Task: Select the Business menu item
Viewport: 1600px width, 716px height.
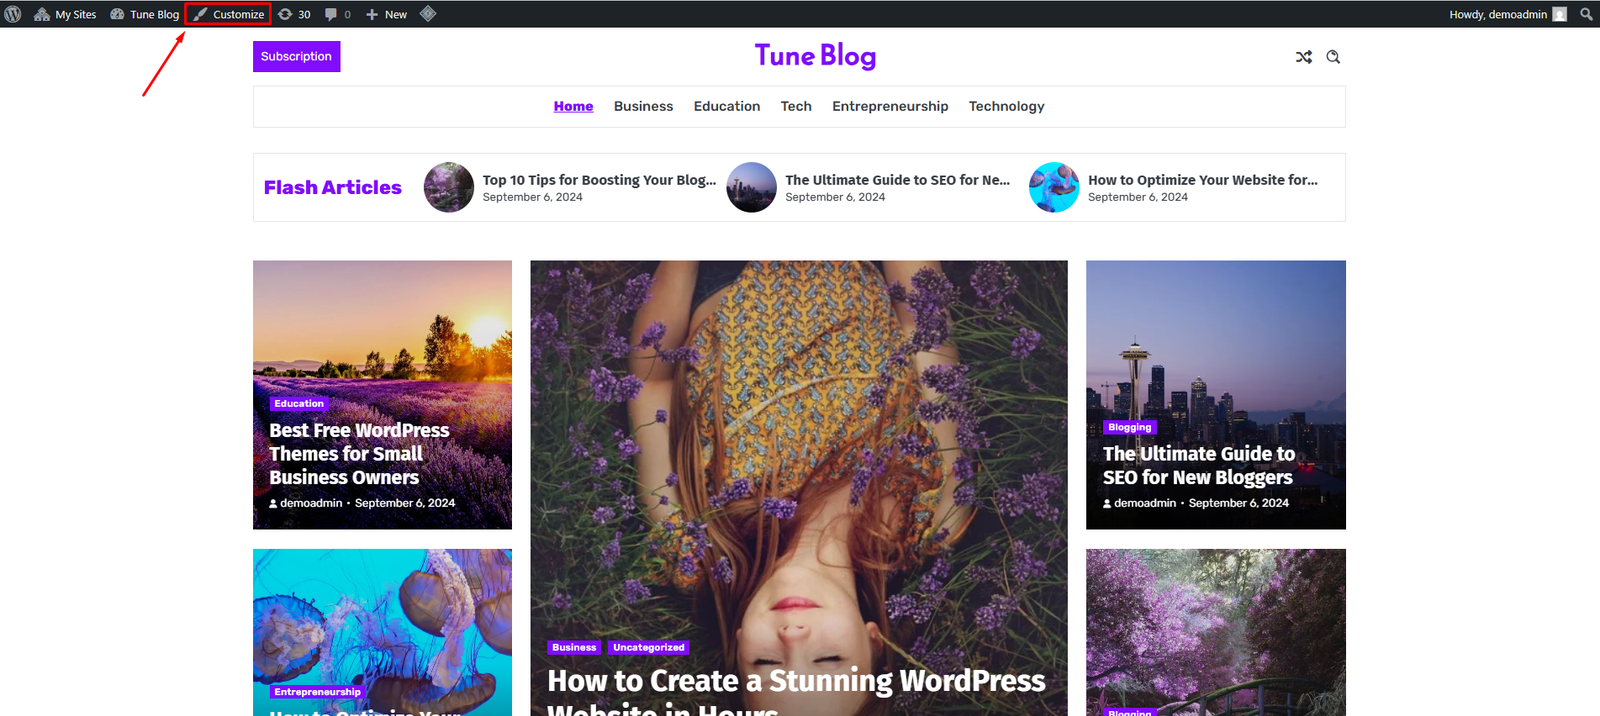Action: (643, 106)
